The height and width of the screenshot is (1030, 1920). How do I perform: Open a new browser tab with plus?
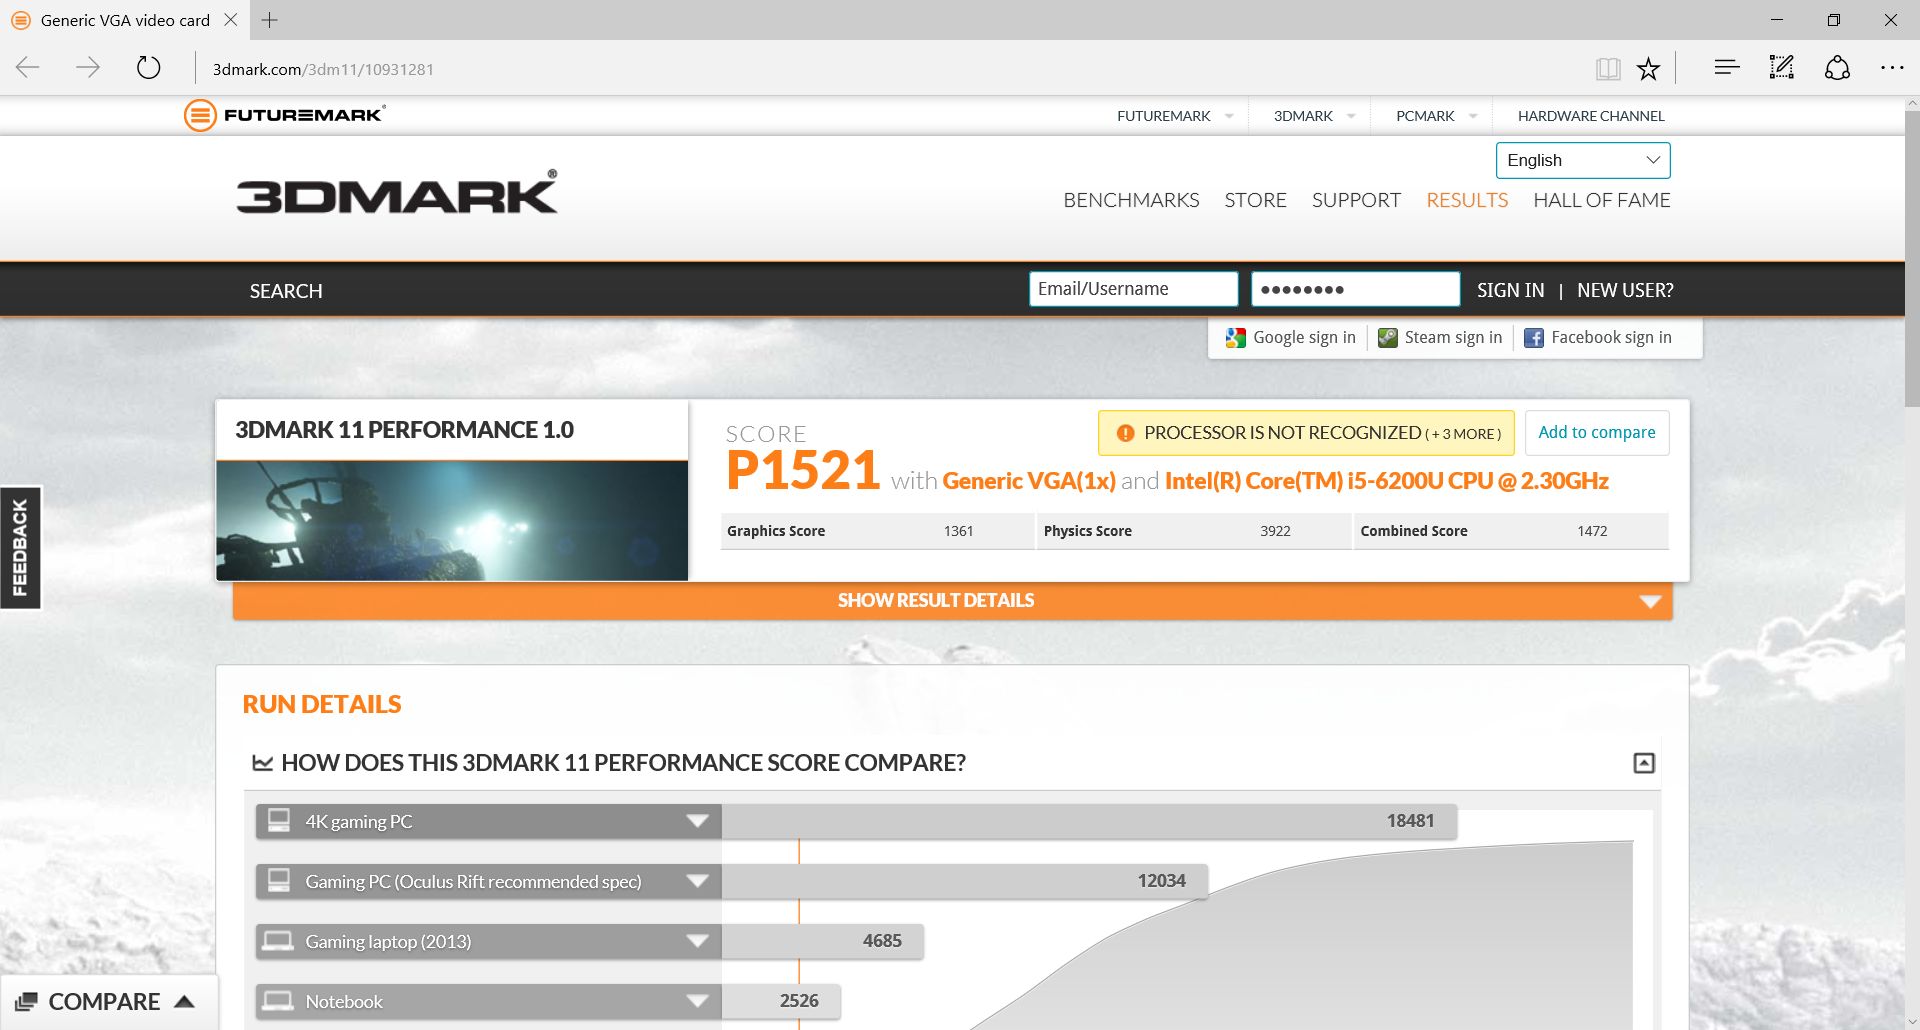(x=269, y=20)
